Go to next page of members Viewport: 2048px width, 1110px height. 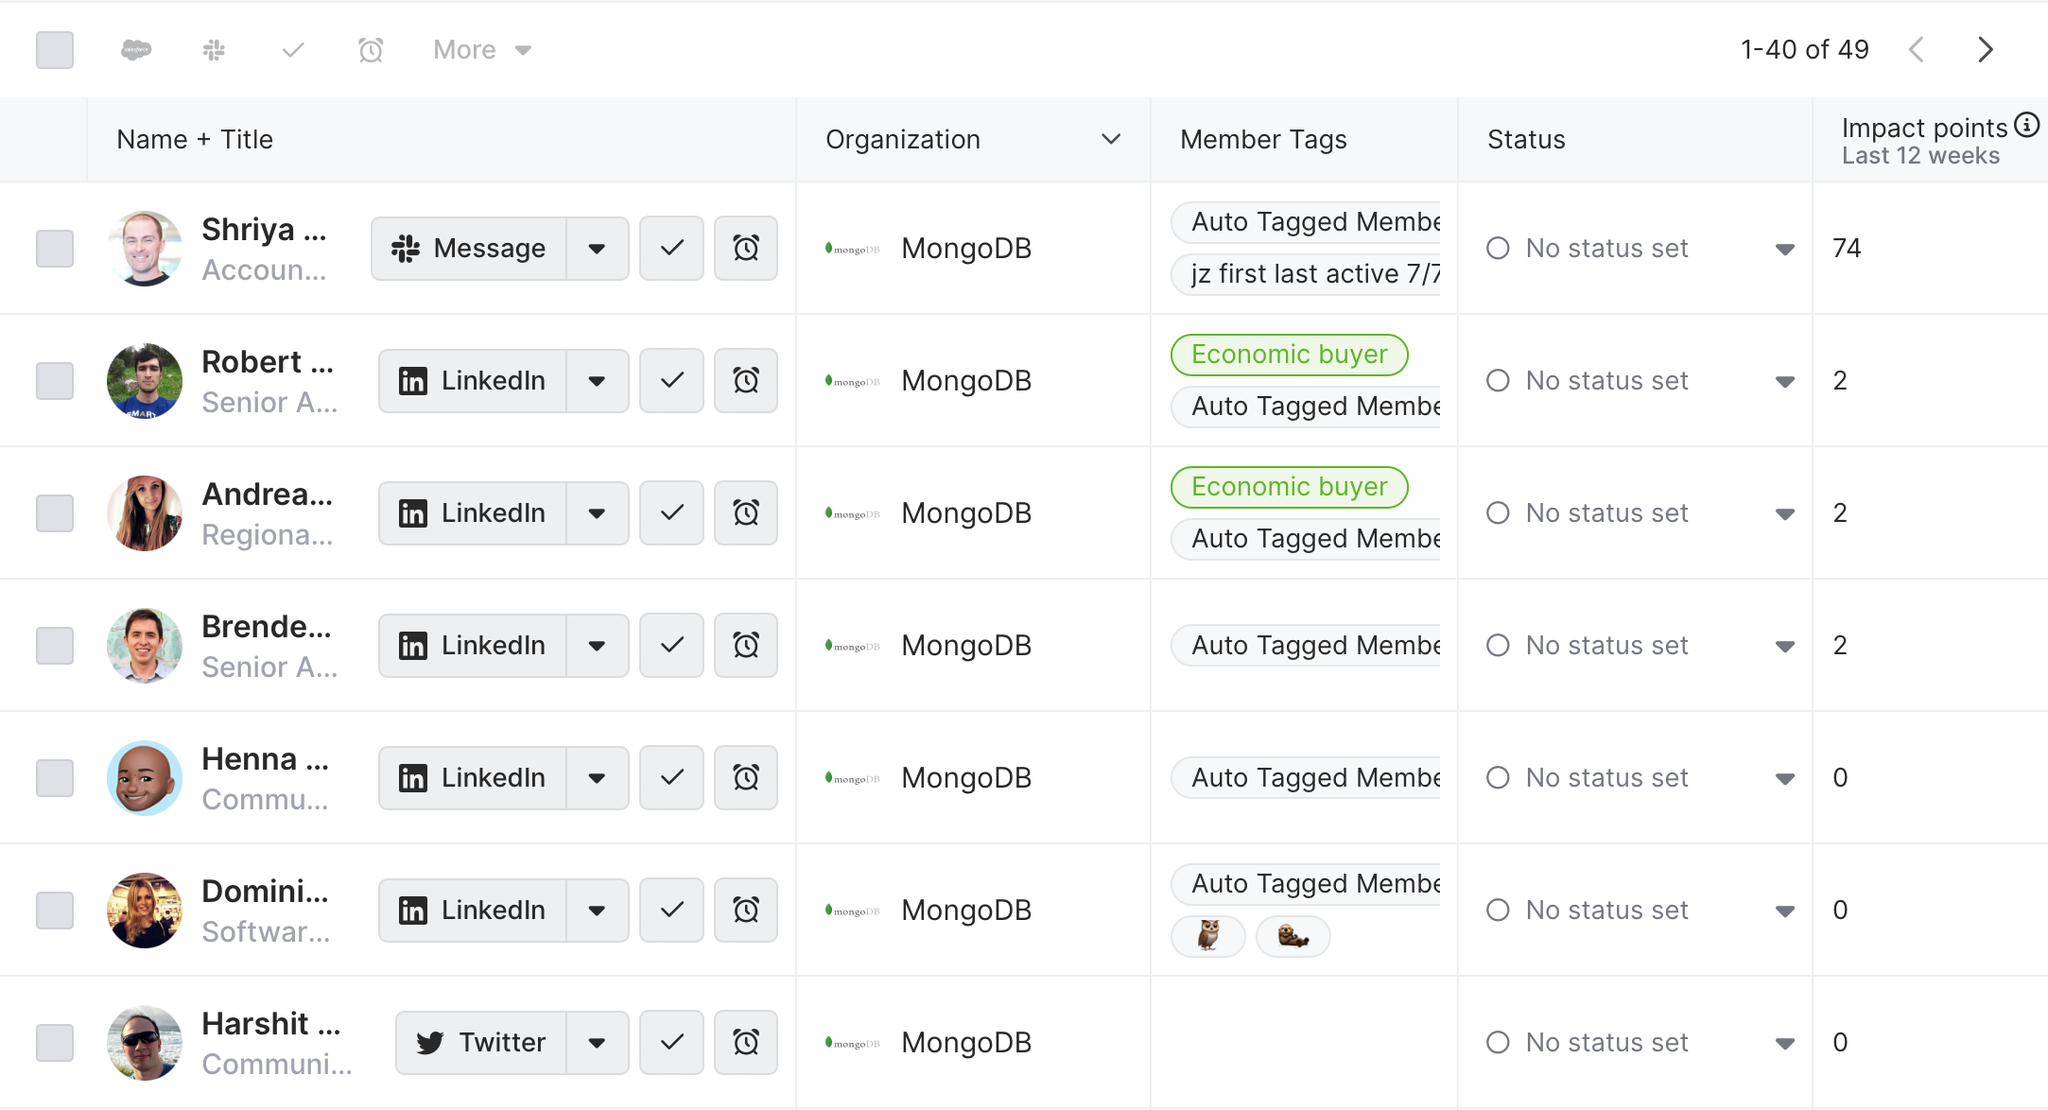pyautogui.click(x=1986, y=50)
